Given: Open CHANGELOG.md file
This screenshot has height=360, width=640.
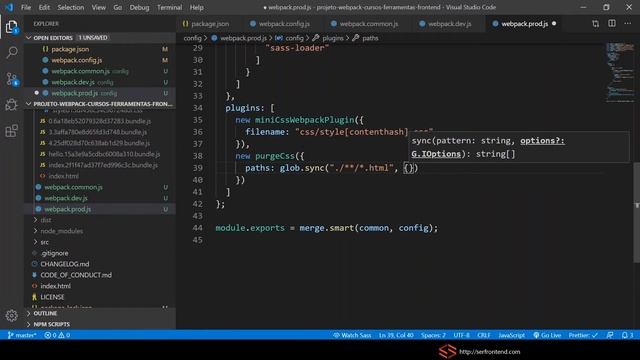Looking at the screenshot, I should pyautogui.click(x=64, y=264).
